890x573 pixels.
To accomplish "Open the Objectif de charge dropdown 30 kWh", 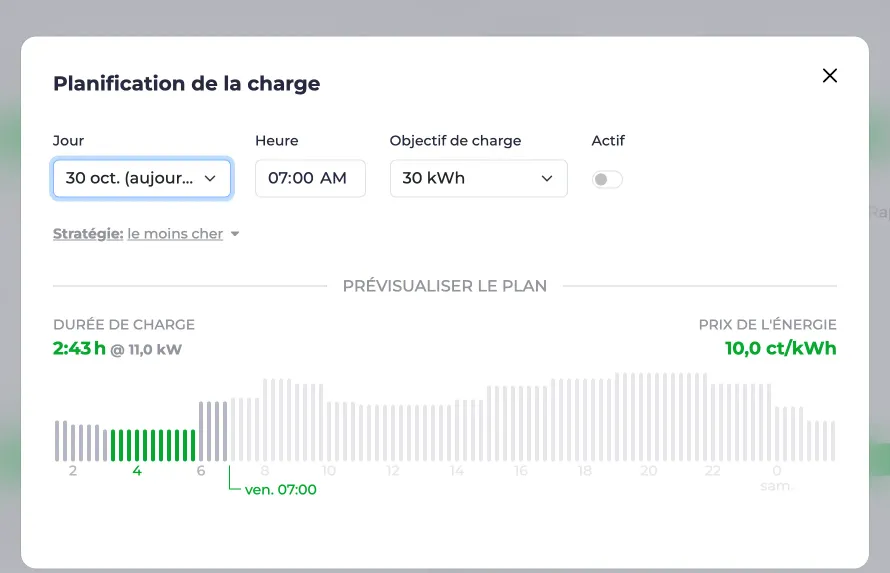I will [x=478, y=178].
